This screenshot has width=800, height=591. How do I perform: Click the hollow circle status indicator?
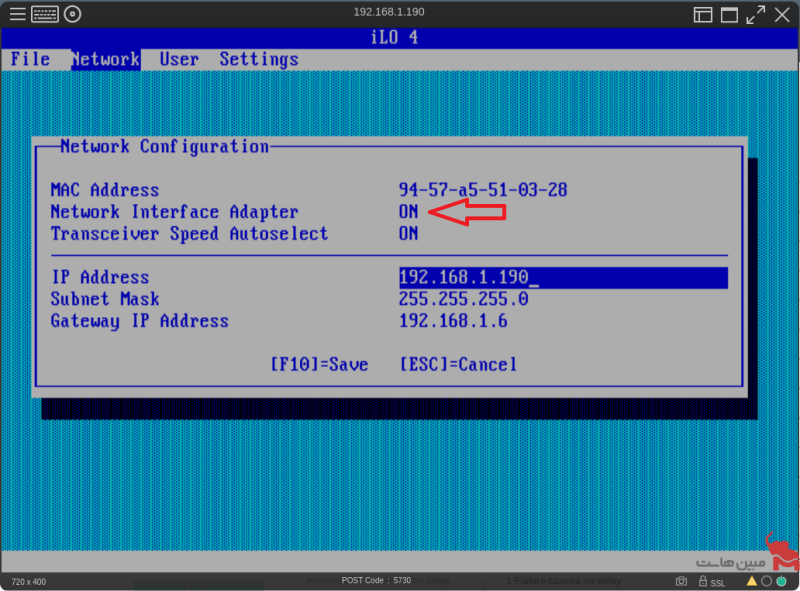[766, 581]
